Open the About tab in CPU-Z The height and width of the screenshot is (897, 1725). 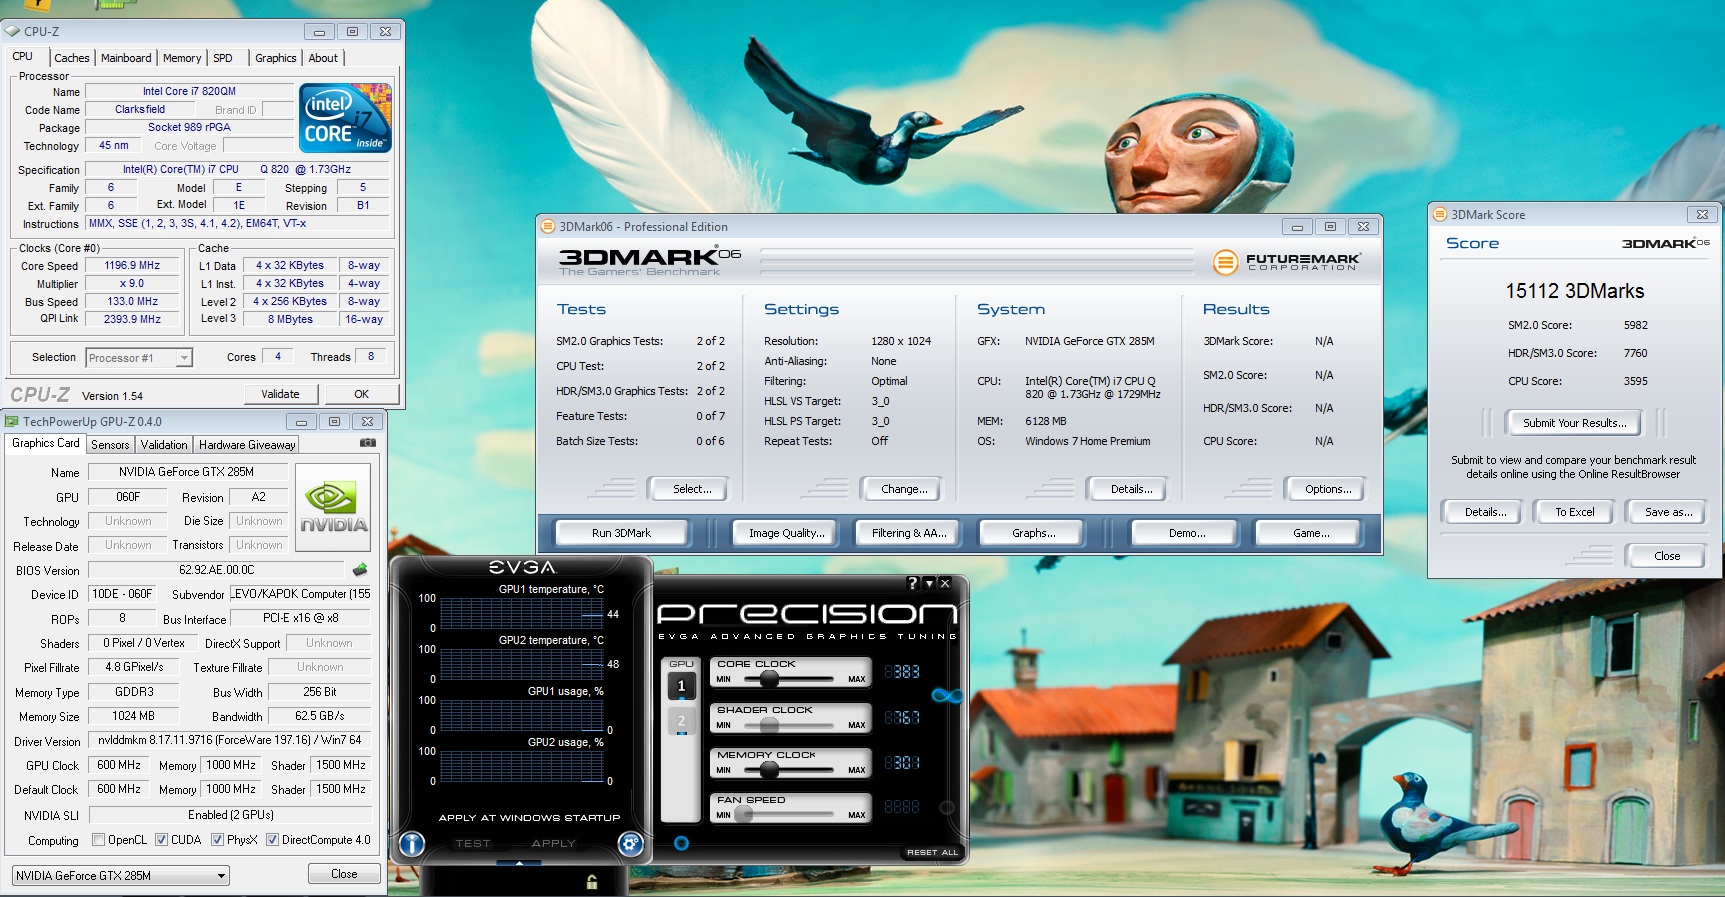323,58
